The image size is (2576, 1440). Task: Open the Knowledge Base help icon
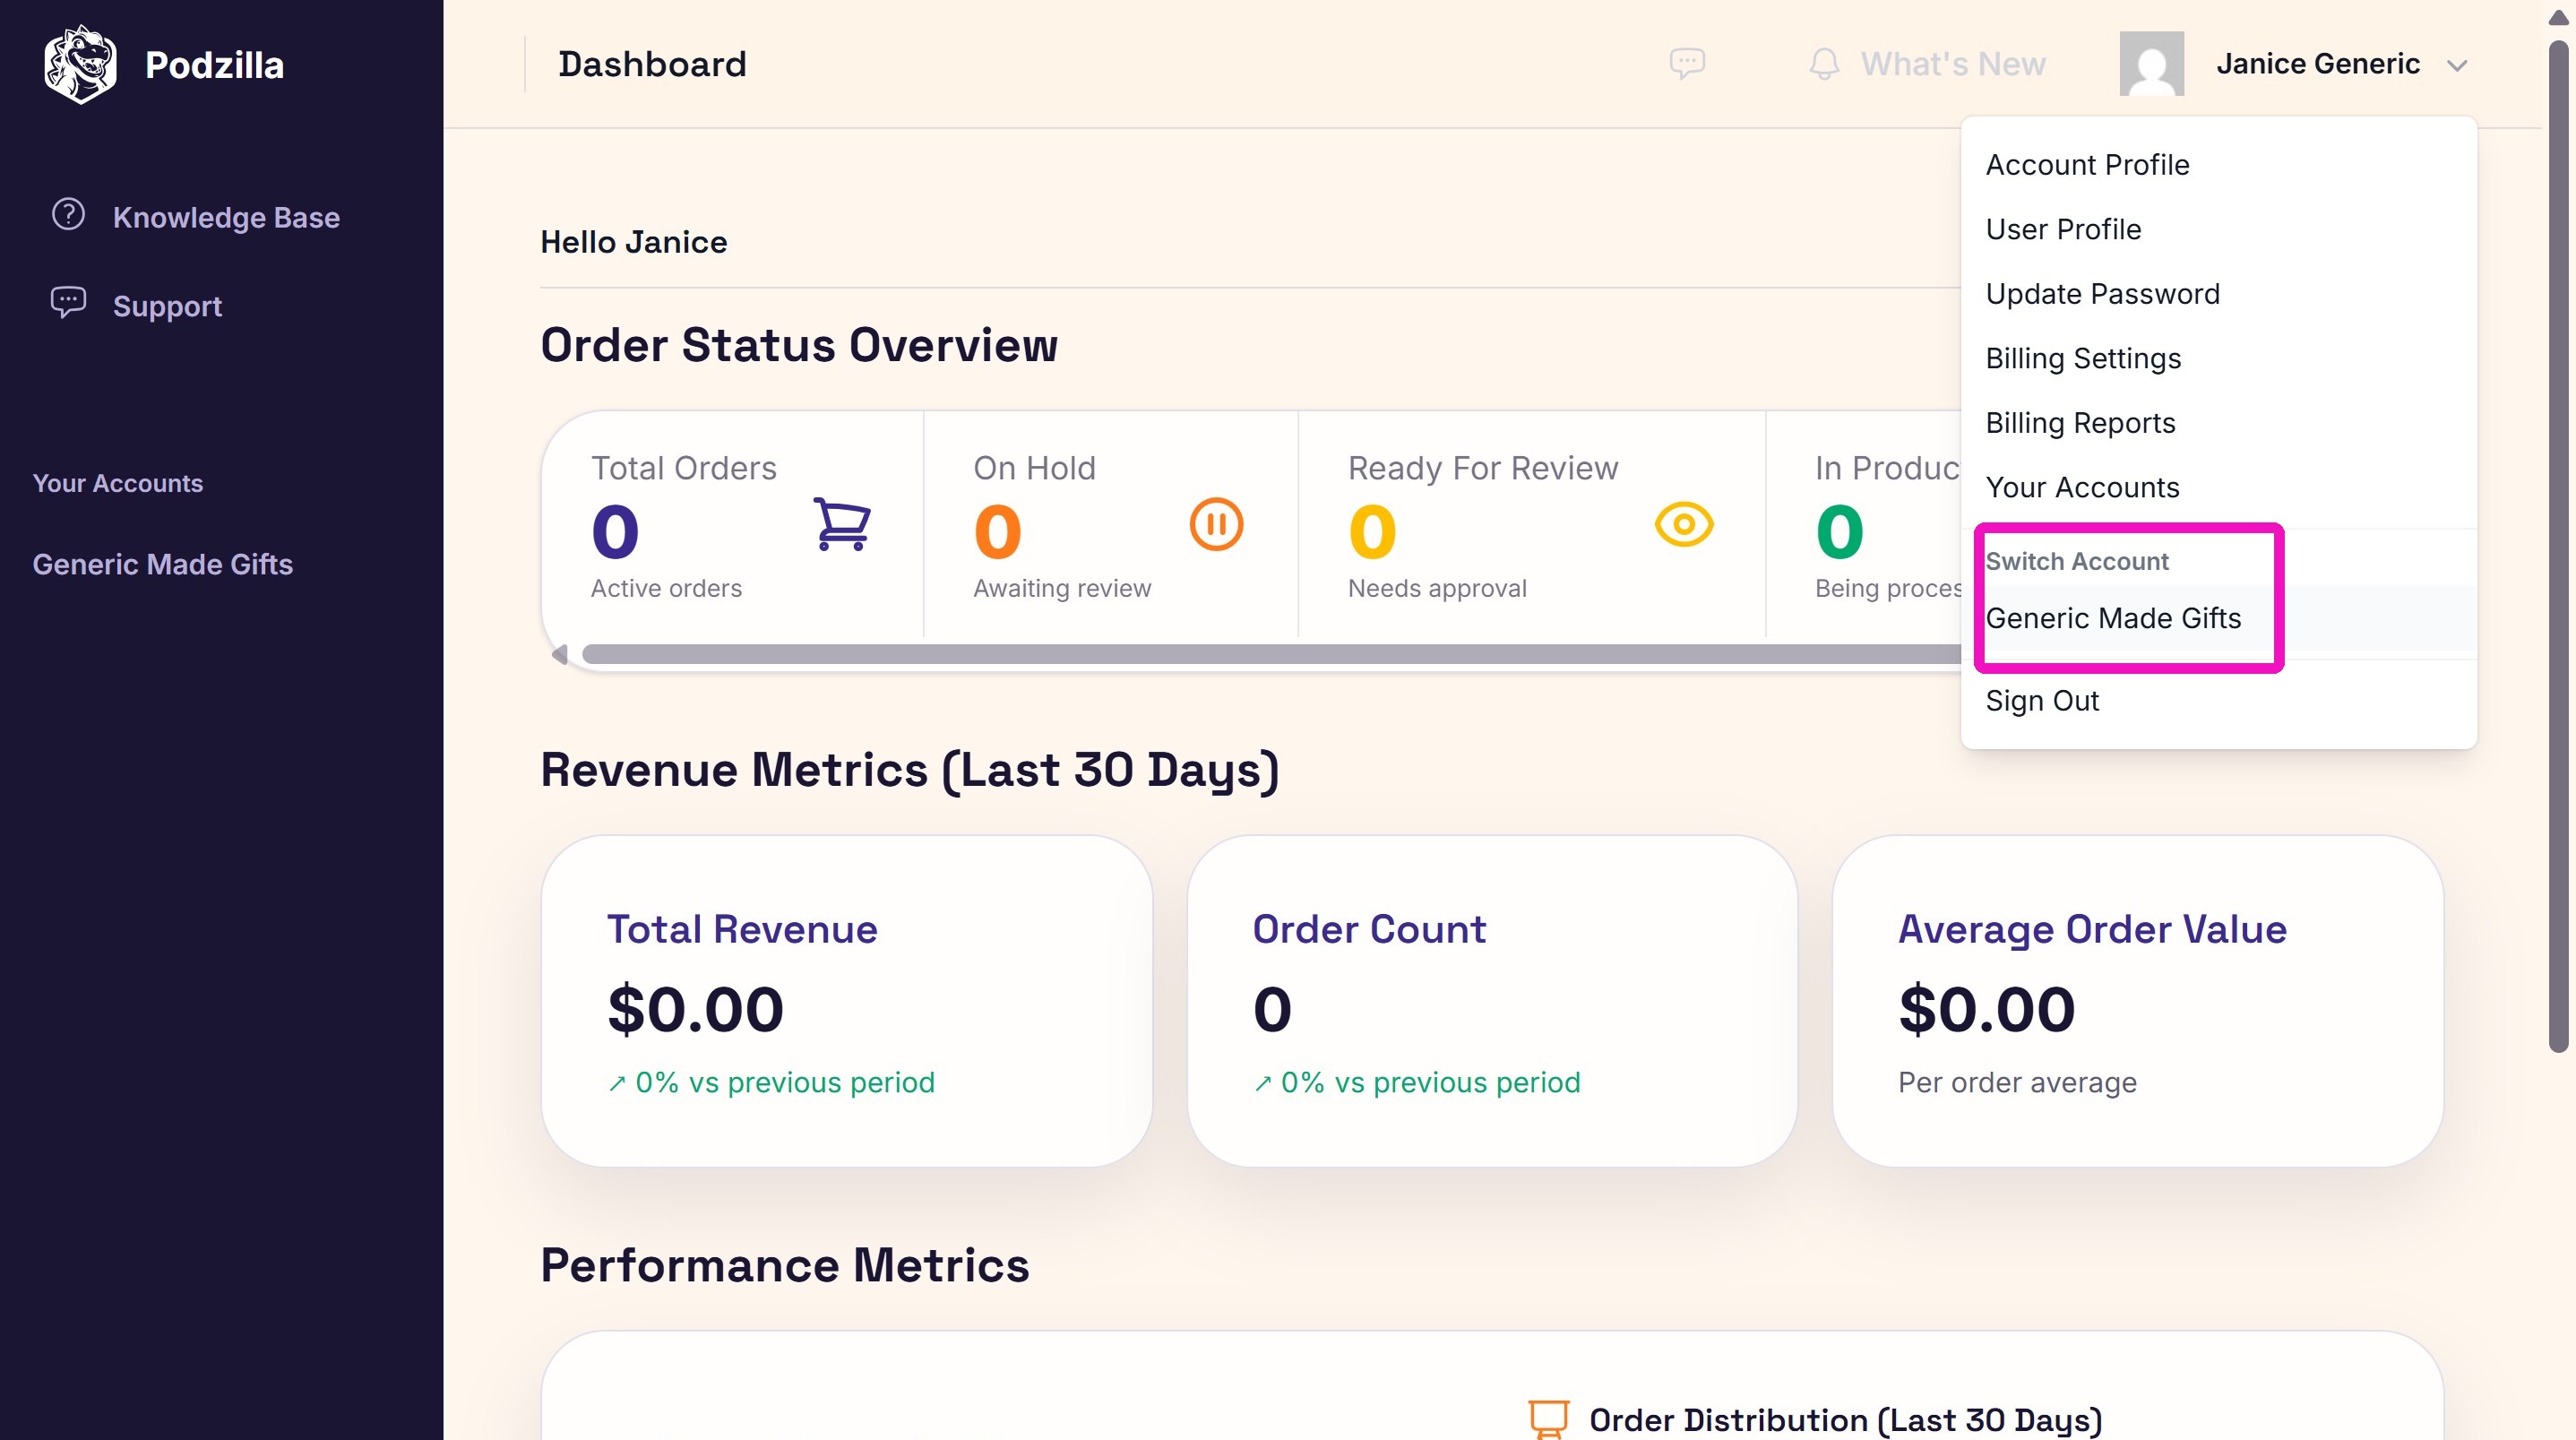click(x=68, y=215)
